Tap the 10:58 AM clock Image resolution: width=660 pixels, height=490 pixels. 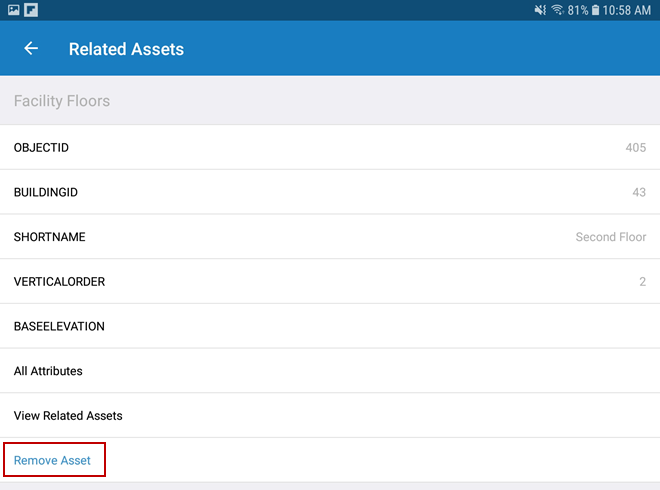pyautogui.click(x=628, y=10)
